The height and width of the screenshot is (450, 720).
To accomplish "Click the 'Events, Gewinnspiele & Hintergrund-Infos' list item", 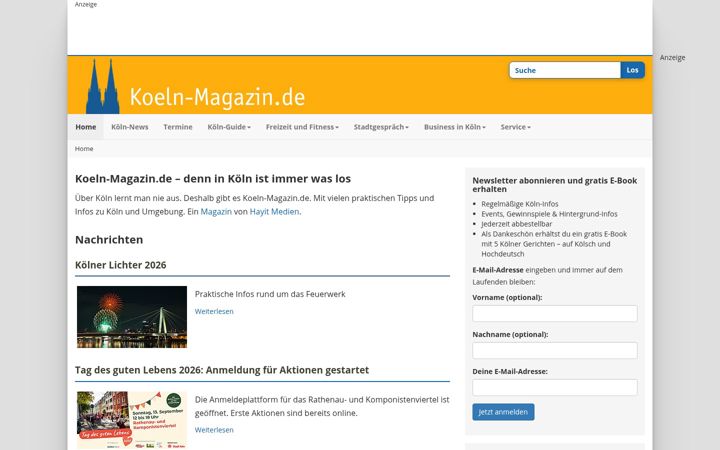I will pos(549,214).
